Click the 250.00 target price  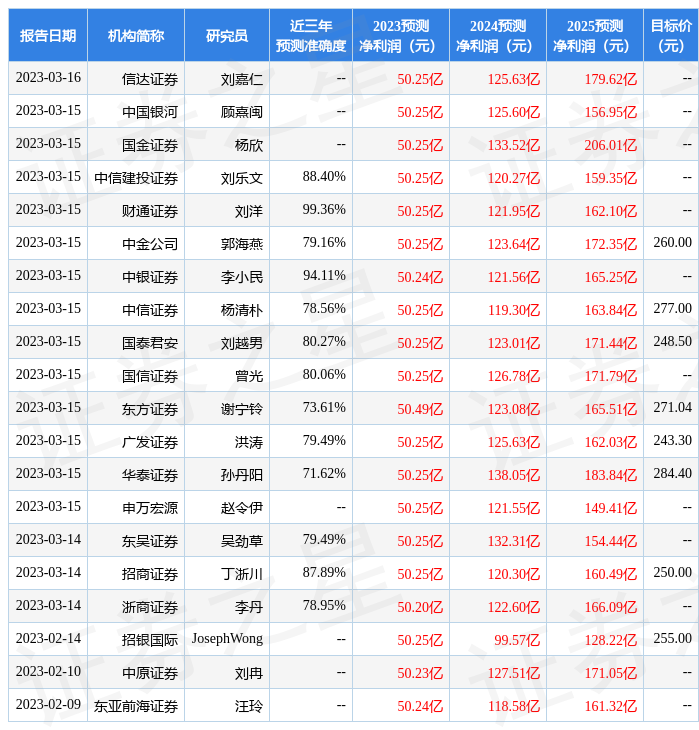(672, 572)
